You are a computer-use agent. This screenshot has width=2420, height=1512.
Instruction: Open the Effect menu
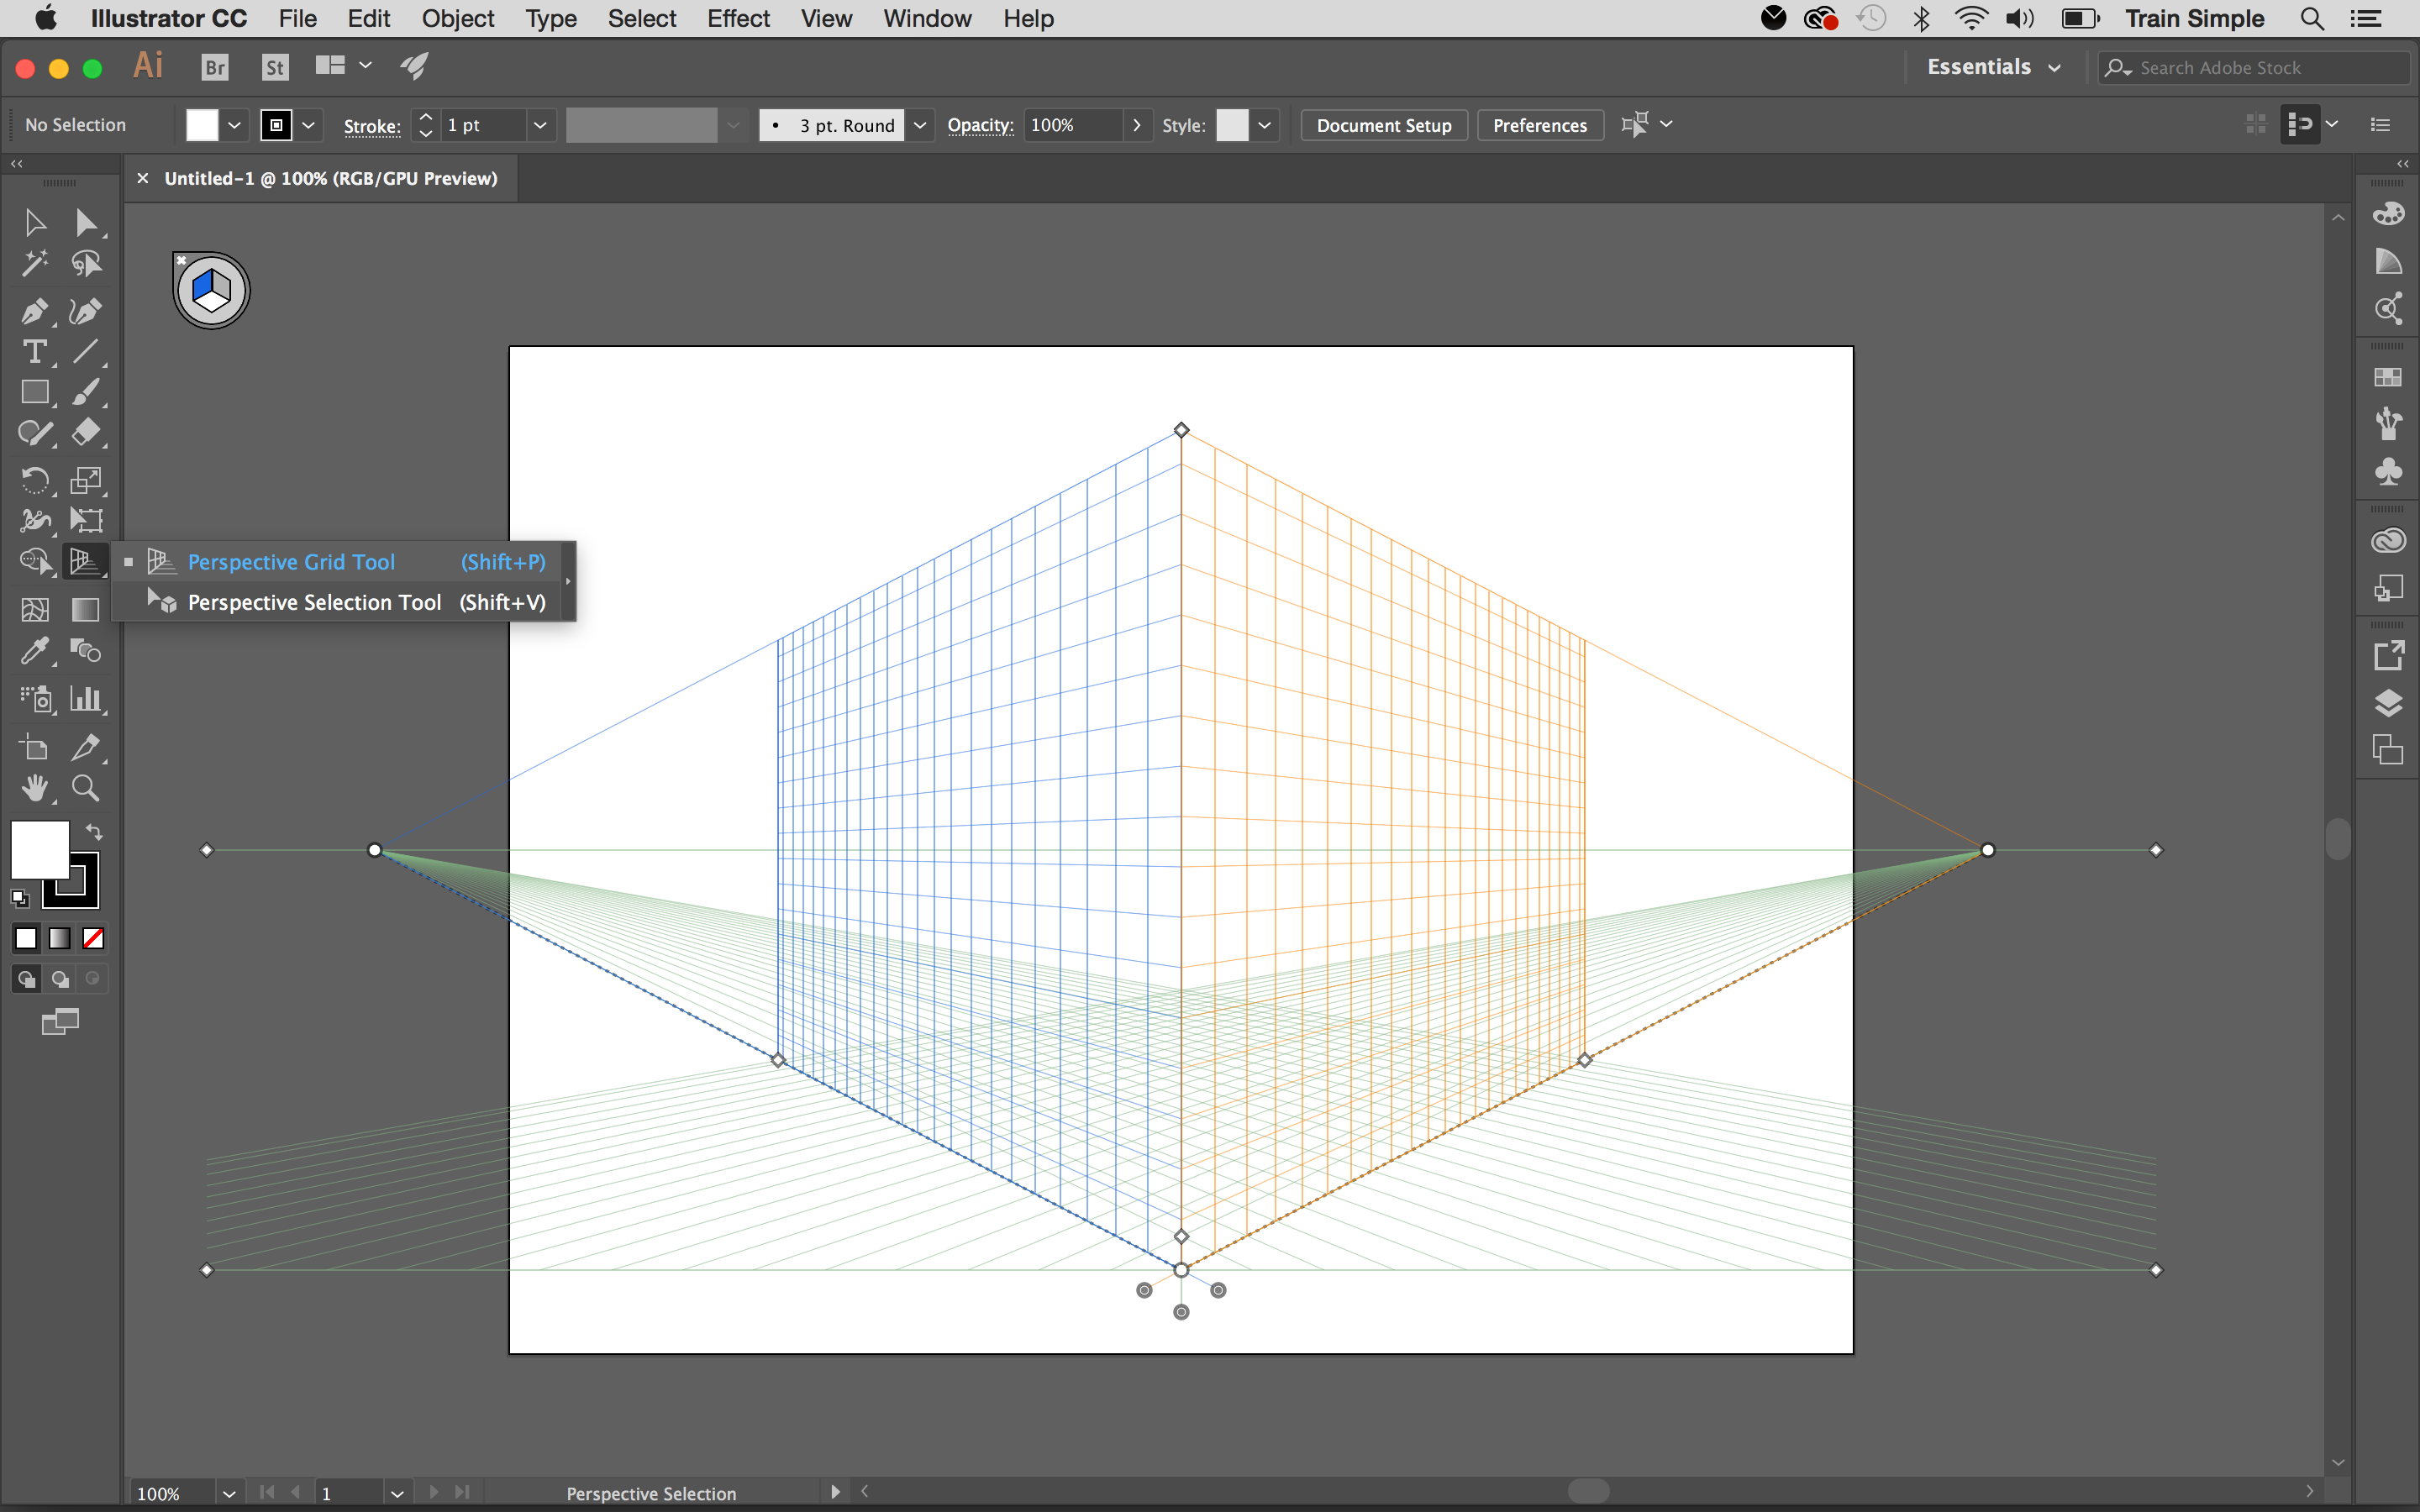click(x=734, y=19)
